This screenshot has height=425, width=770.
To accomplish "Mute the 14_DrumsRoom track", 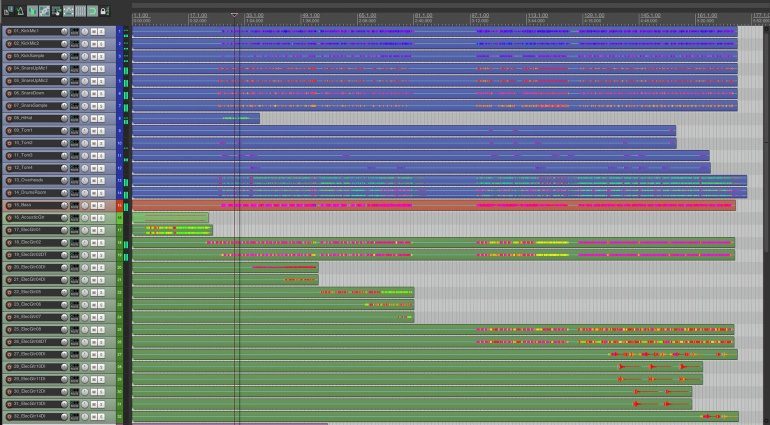I will [x=94, y=193].
